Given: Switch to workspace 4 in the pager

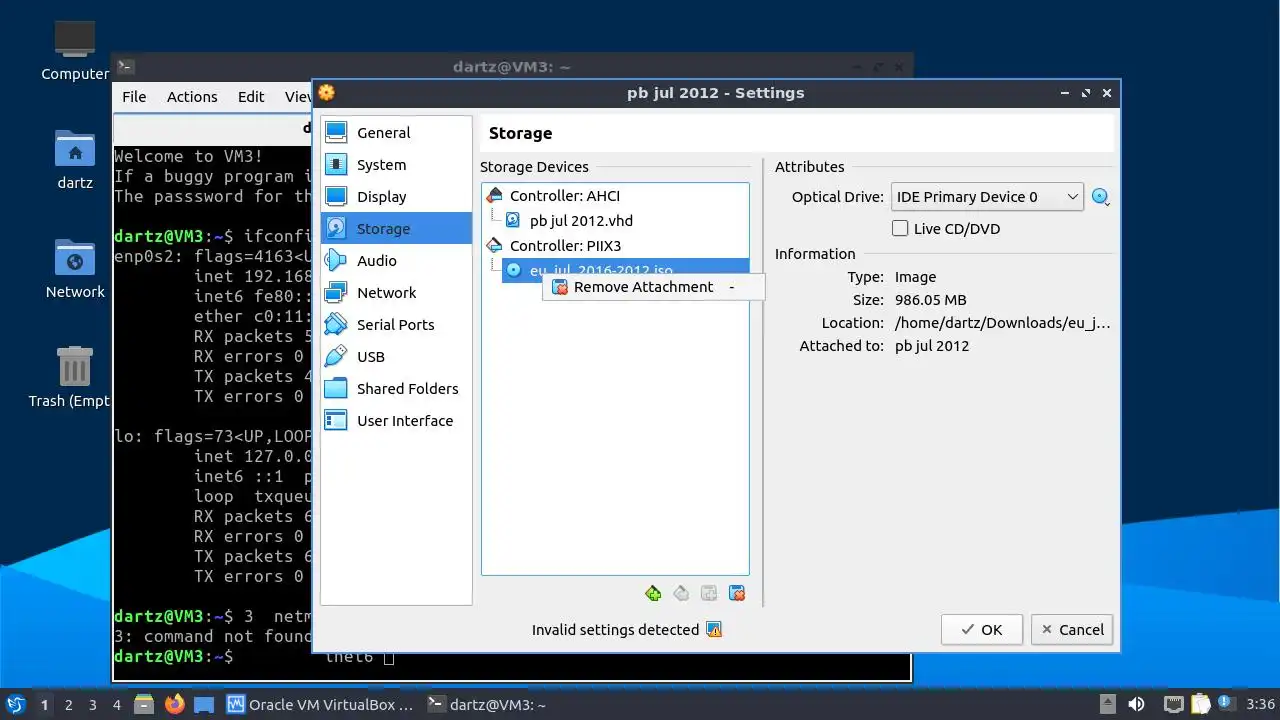Looking at the screenshot, I should (117, 704).
